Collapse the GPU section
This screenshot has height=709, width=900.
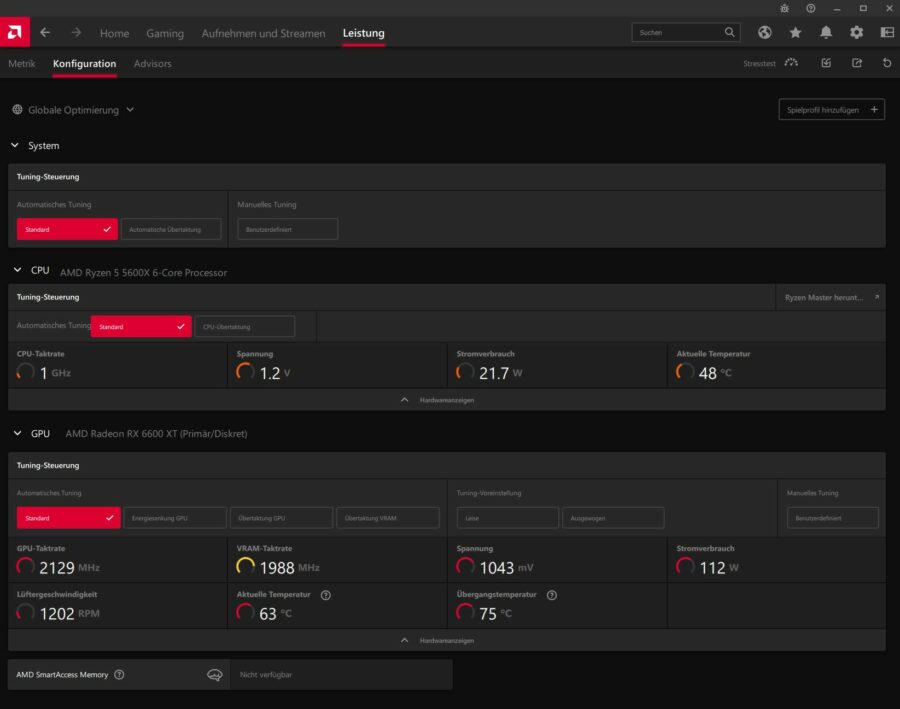pyautogui.click(x=15, y=433)
